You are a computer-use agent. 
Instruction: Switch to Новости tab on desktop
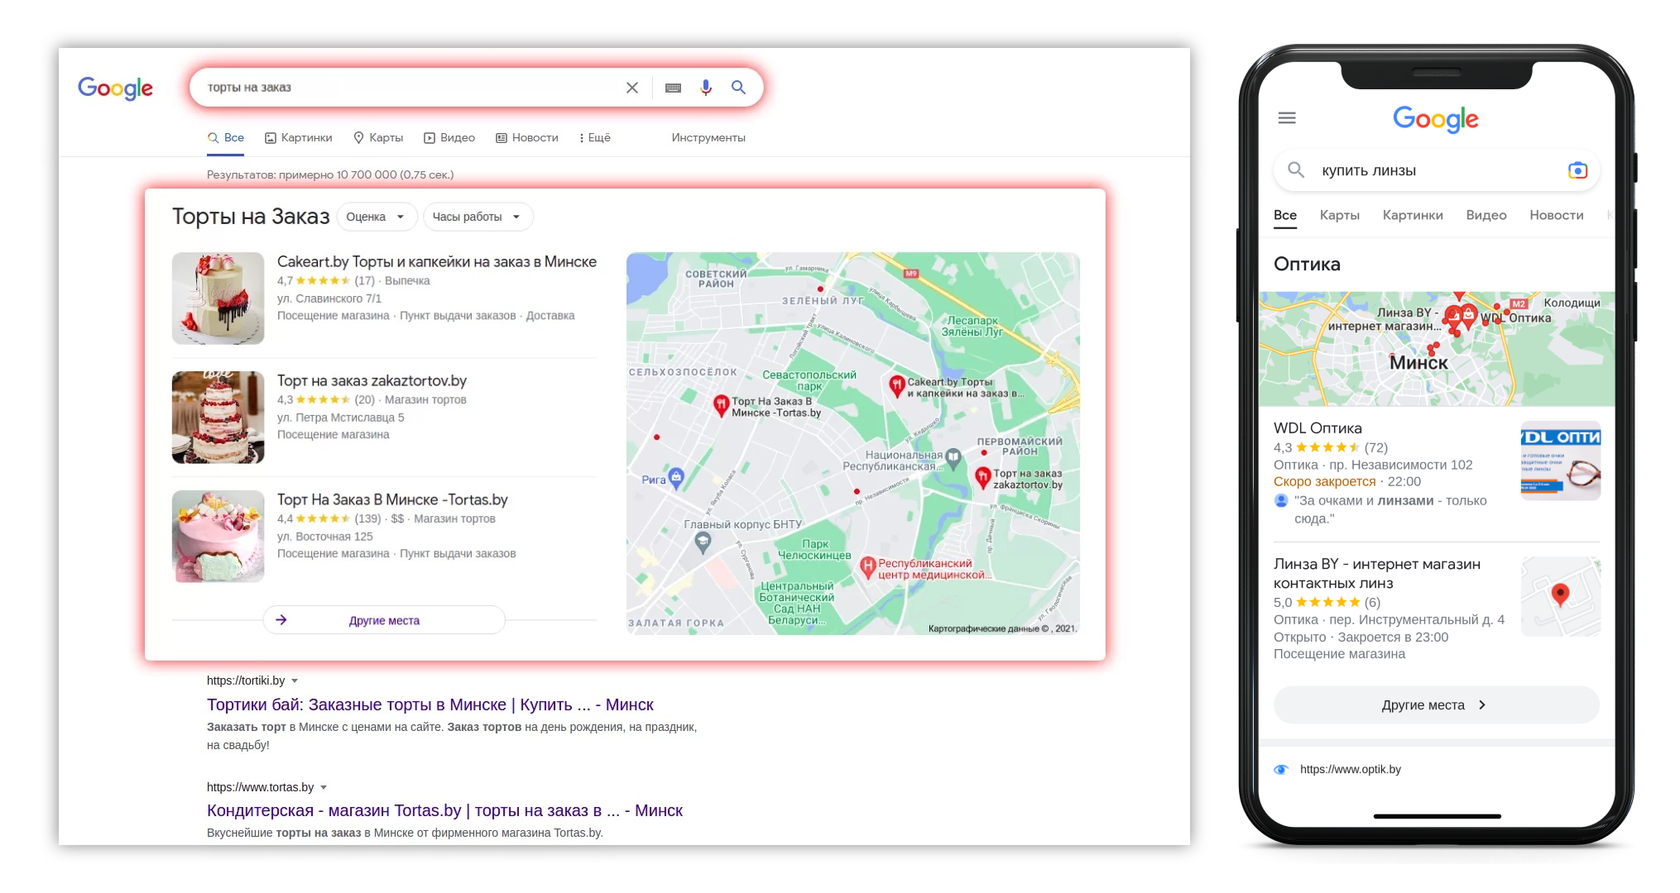[x=527, y=138]
